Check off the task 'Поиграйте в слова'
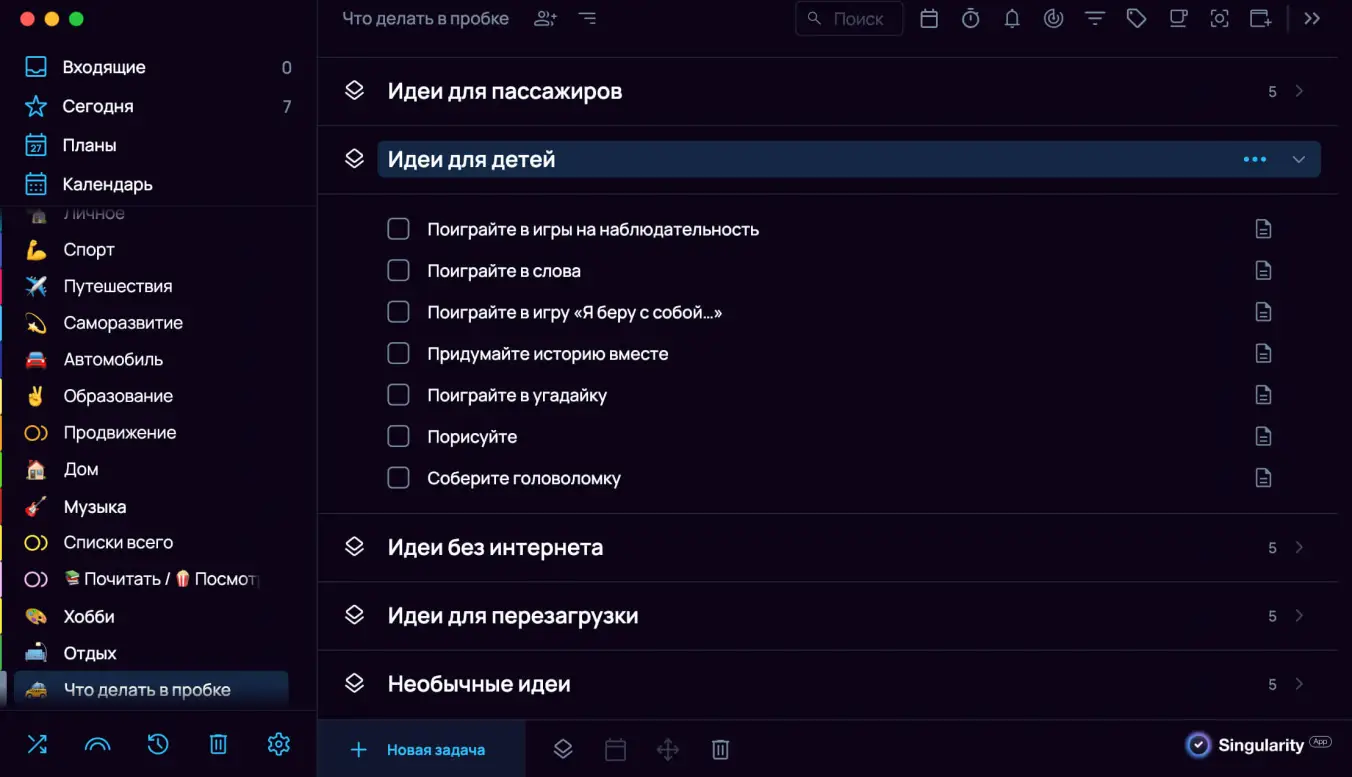 [398, 270]
